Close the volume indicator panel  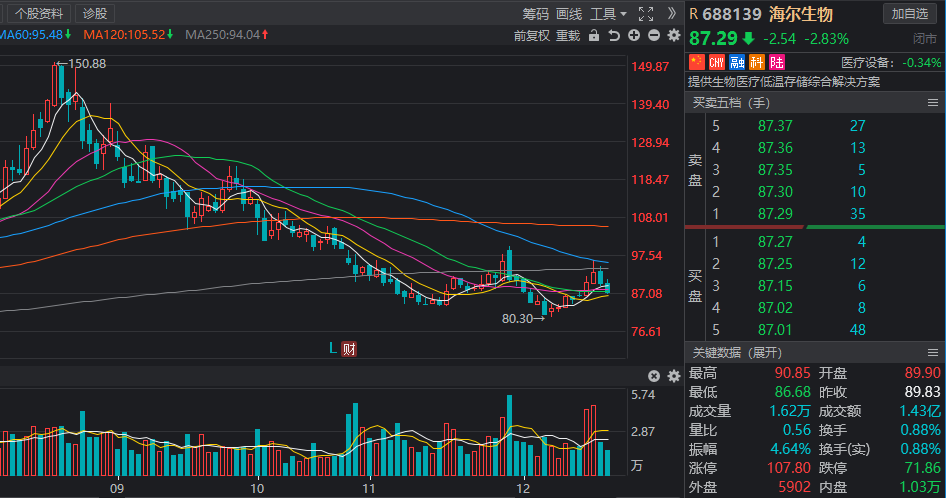[x=654, y=376]
